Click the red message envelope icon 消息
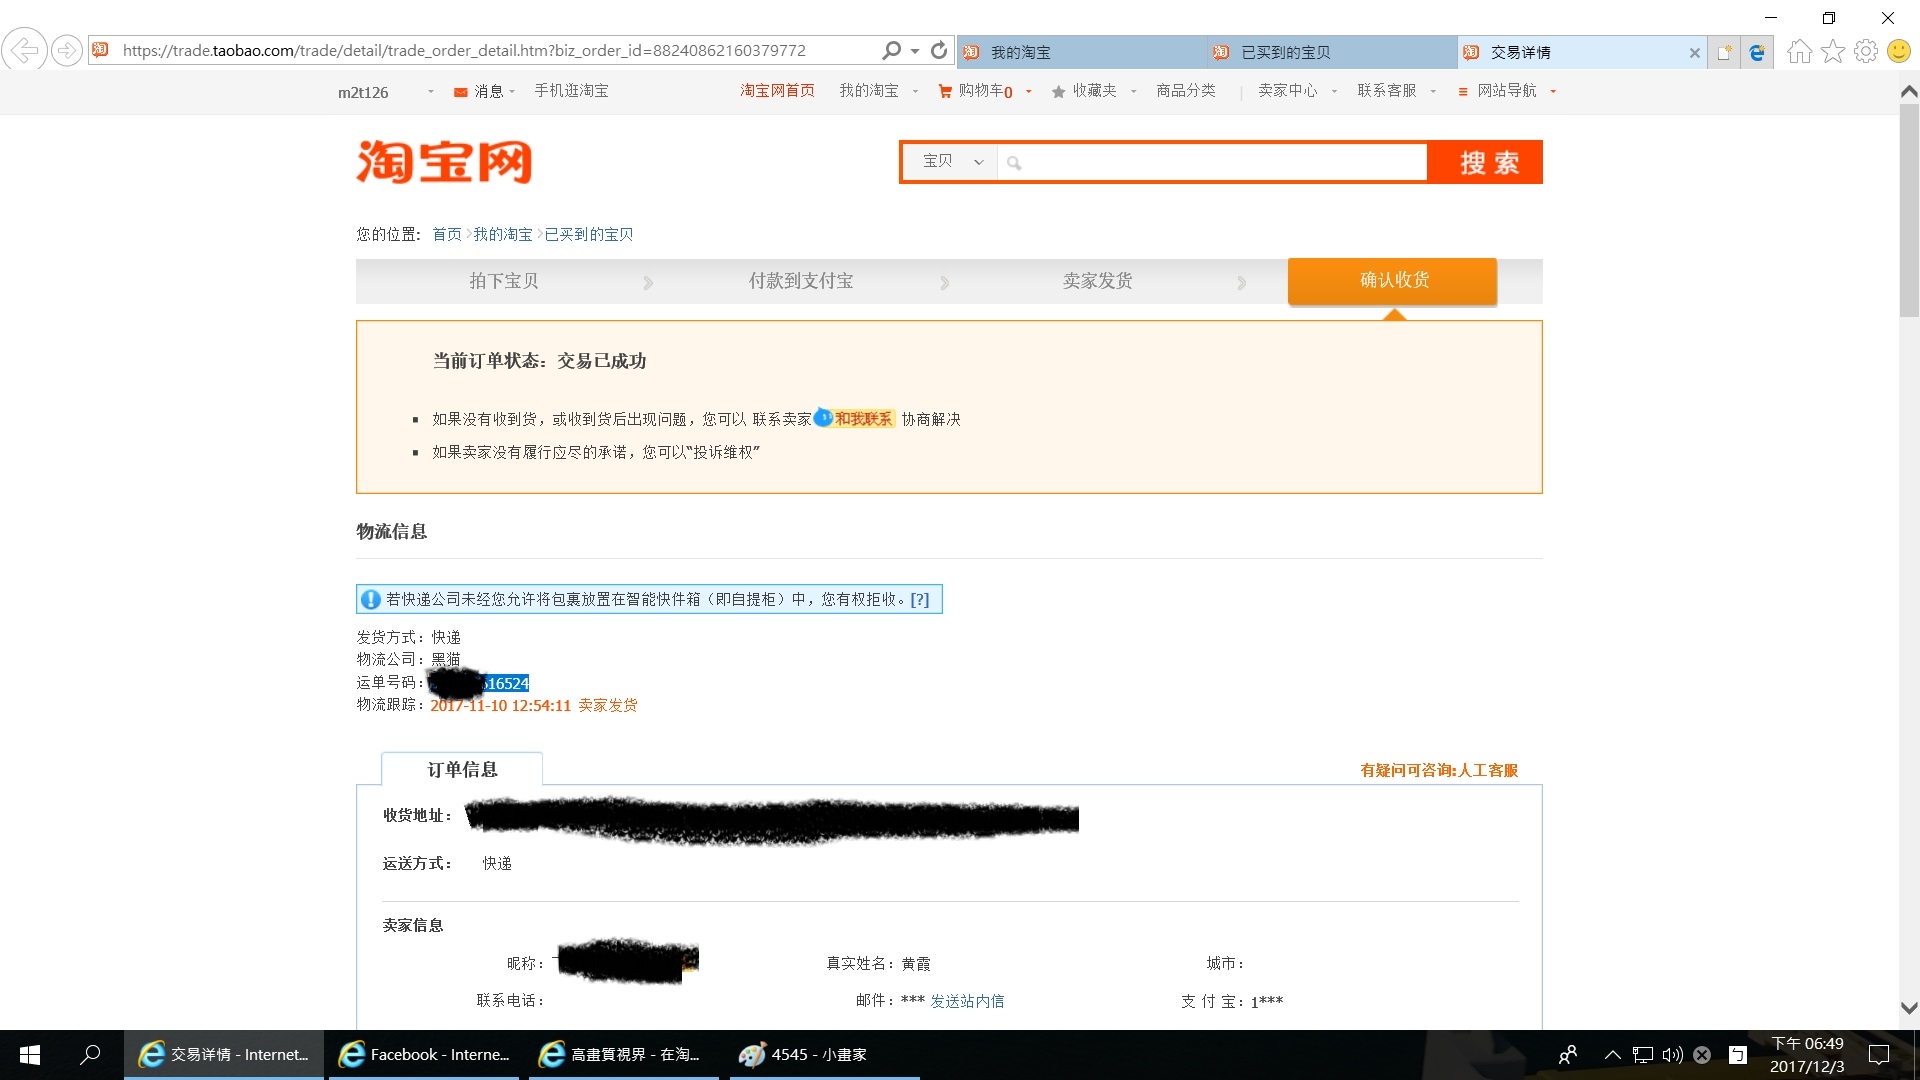The image size is (1920, 1080). (460, 92)
